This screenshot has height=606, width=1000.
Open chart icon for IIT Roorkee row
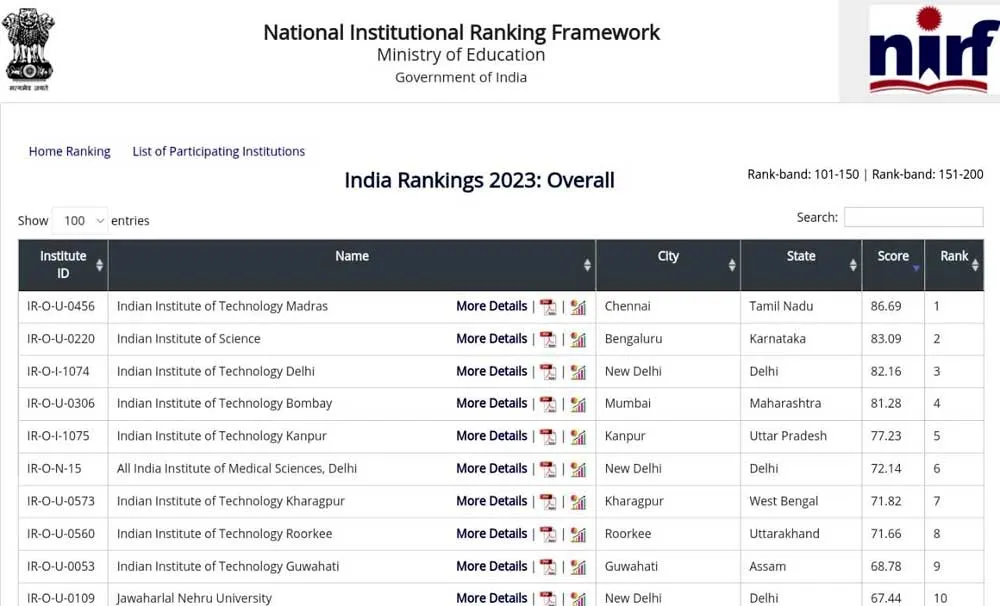click(578, 534)
